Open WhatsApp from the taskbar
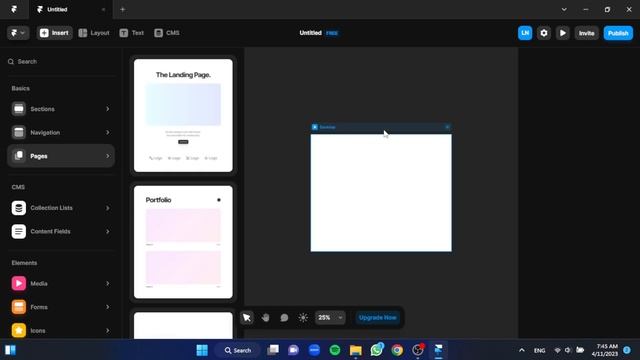The width and height of the screenshot is (640, 360). (376, 350)
